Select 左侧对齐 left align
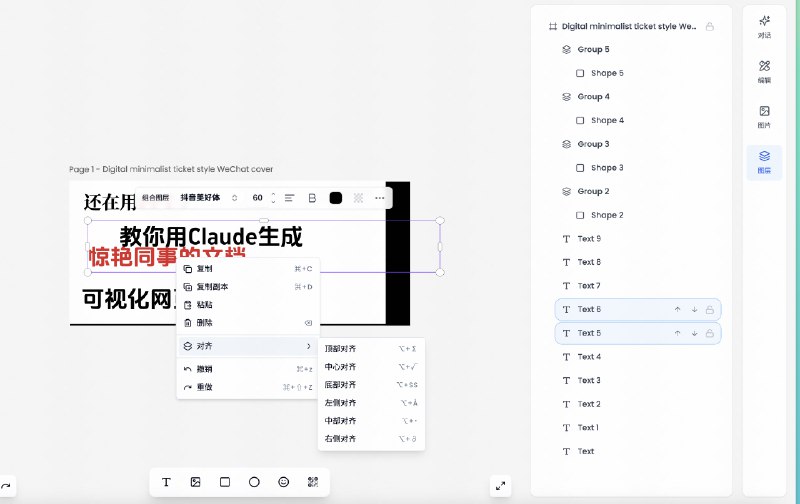Image resolution: width=800 pixels, height=504 pixels. [x=371, y=402]
